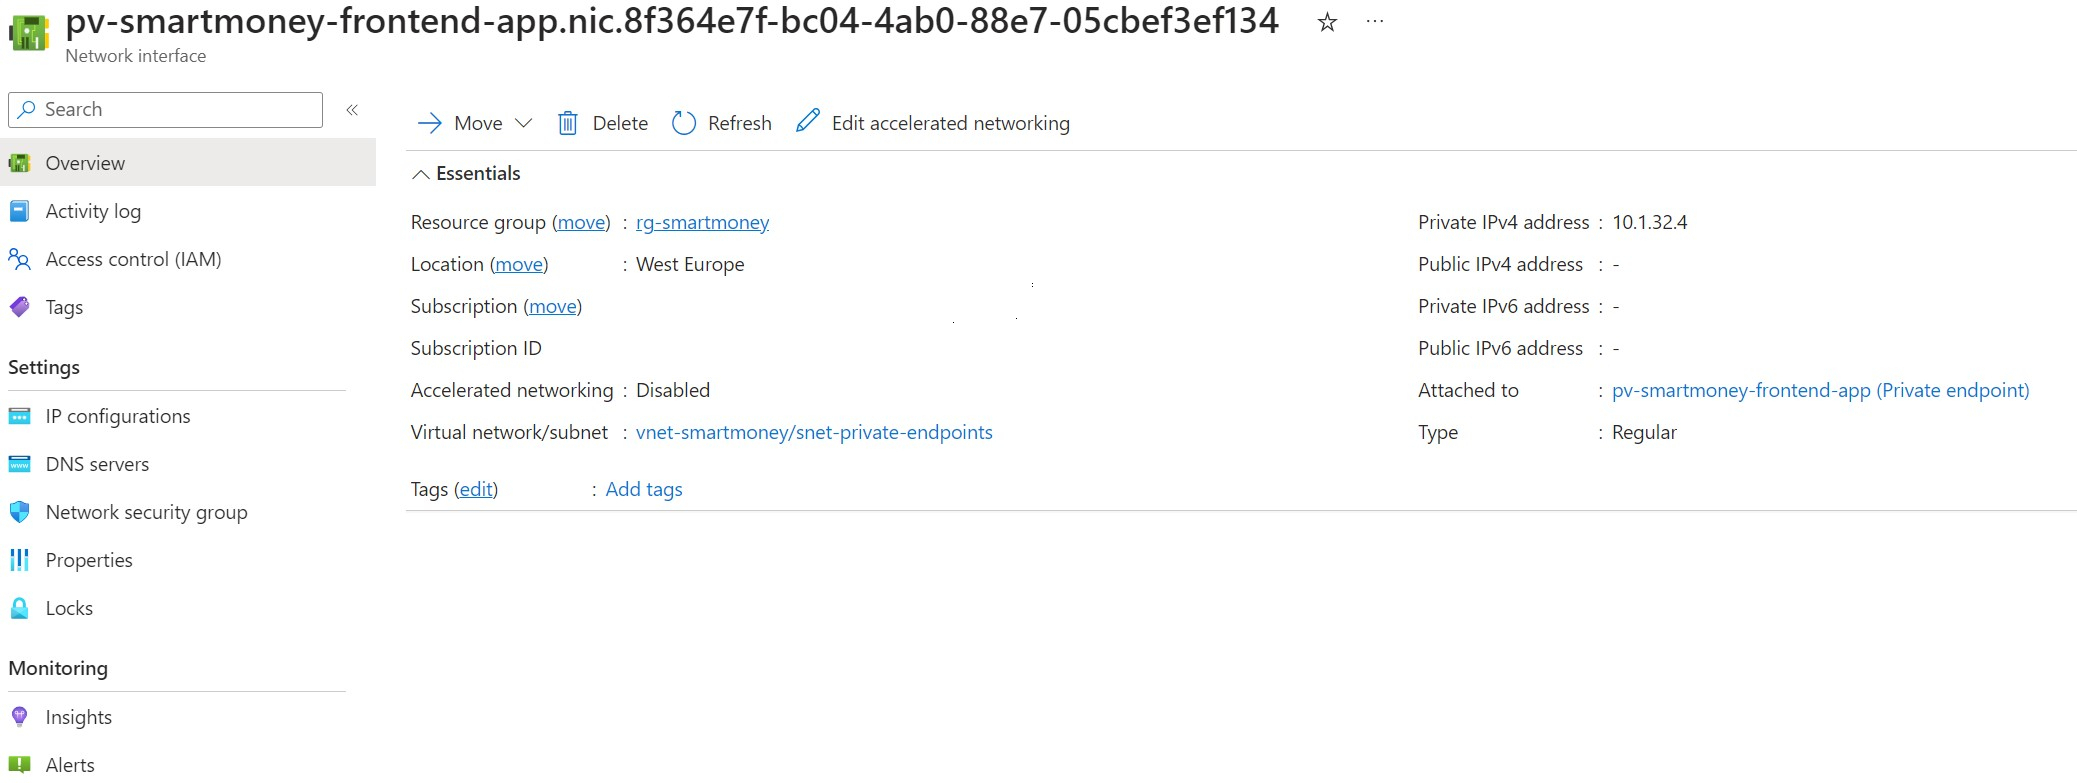Open Locks via the padlock icon
Viewport: 2077px width, 783px height.
coord(19,608)
